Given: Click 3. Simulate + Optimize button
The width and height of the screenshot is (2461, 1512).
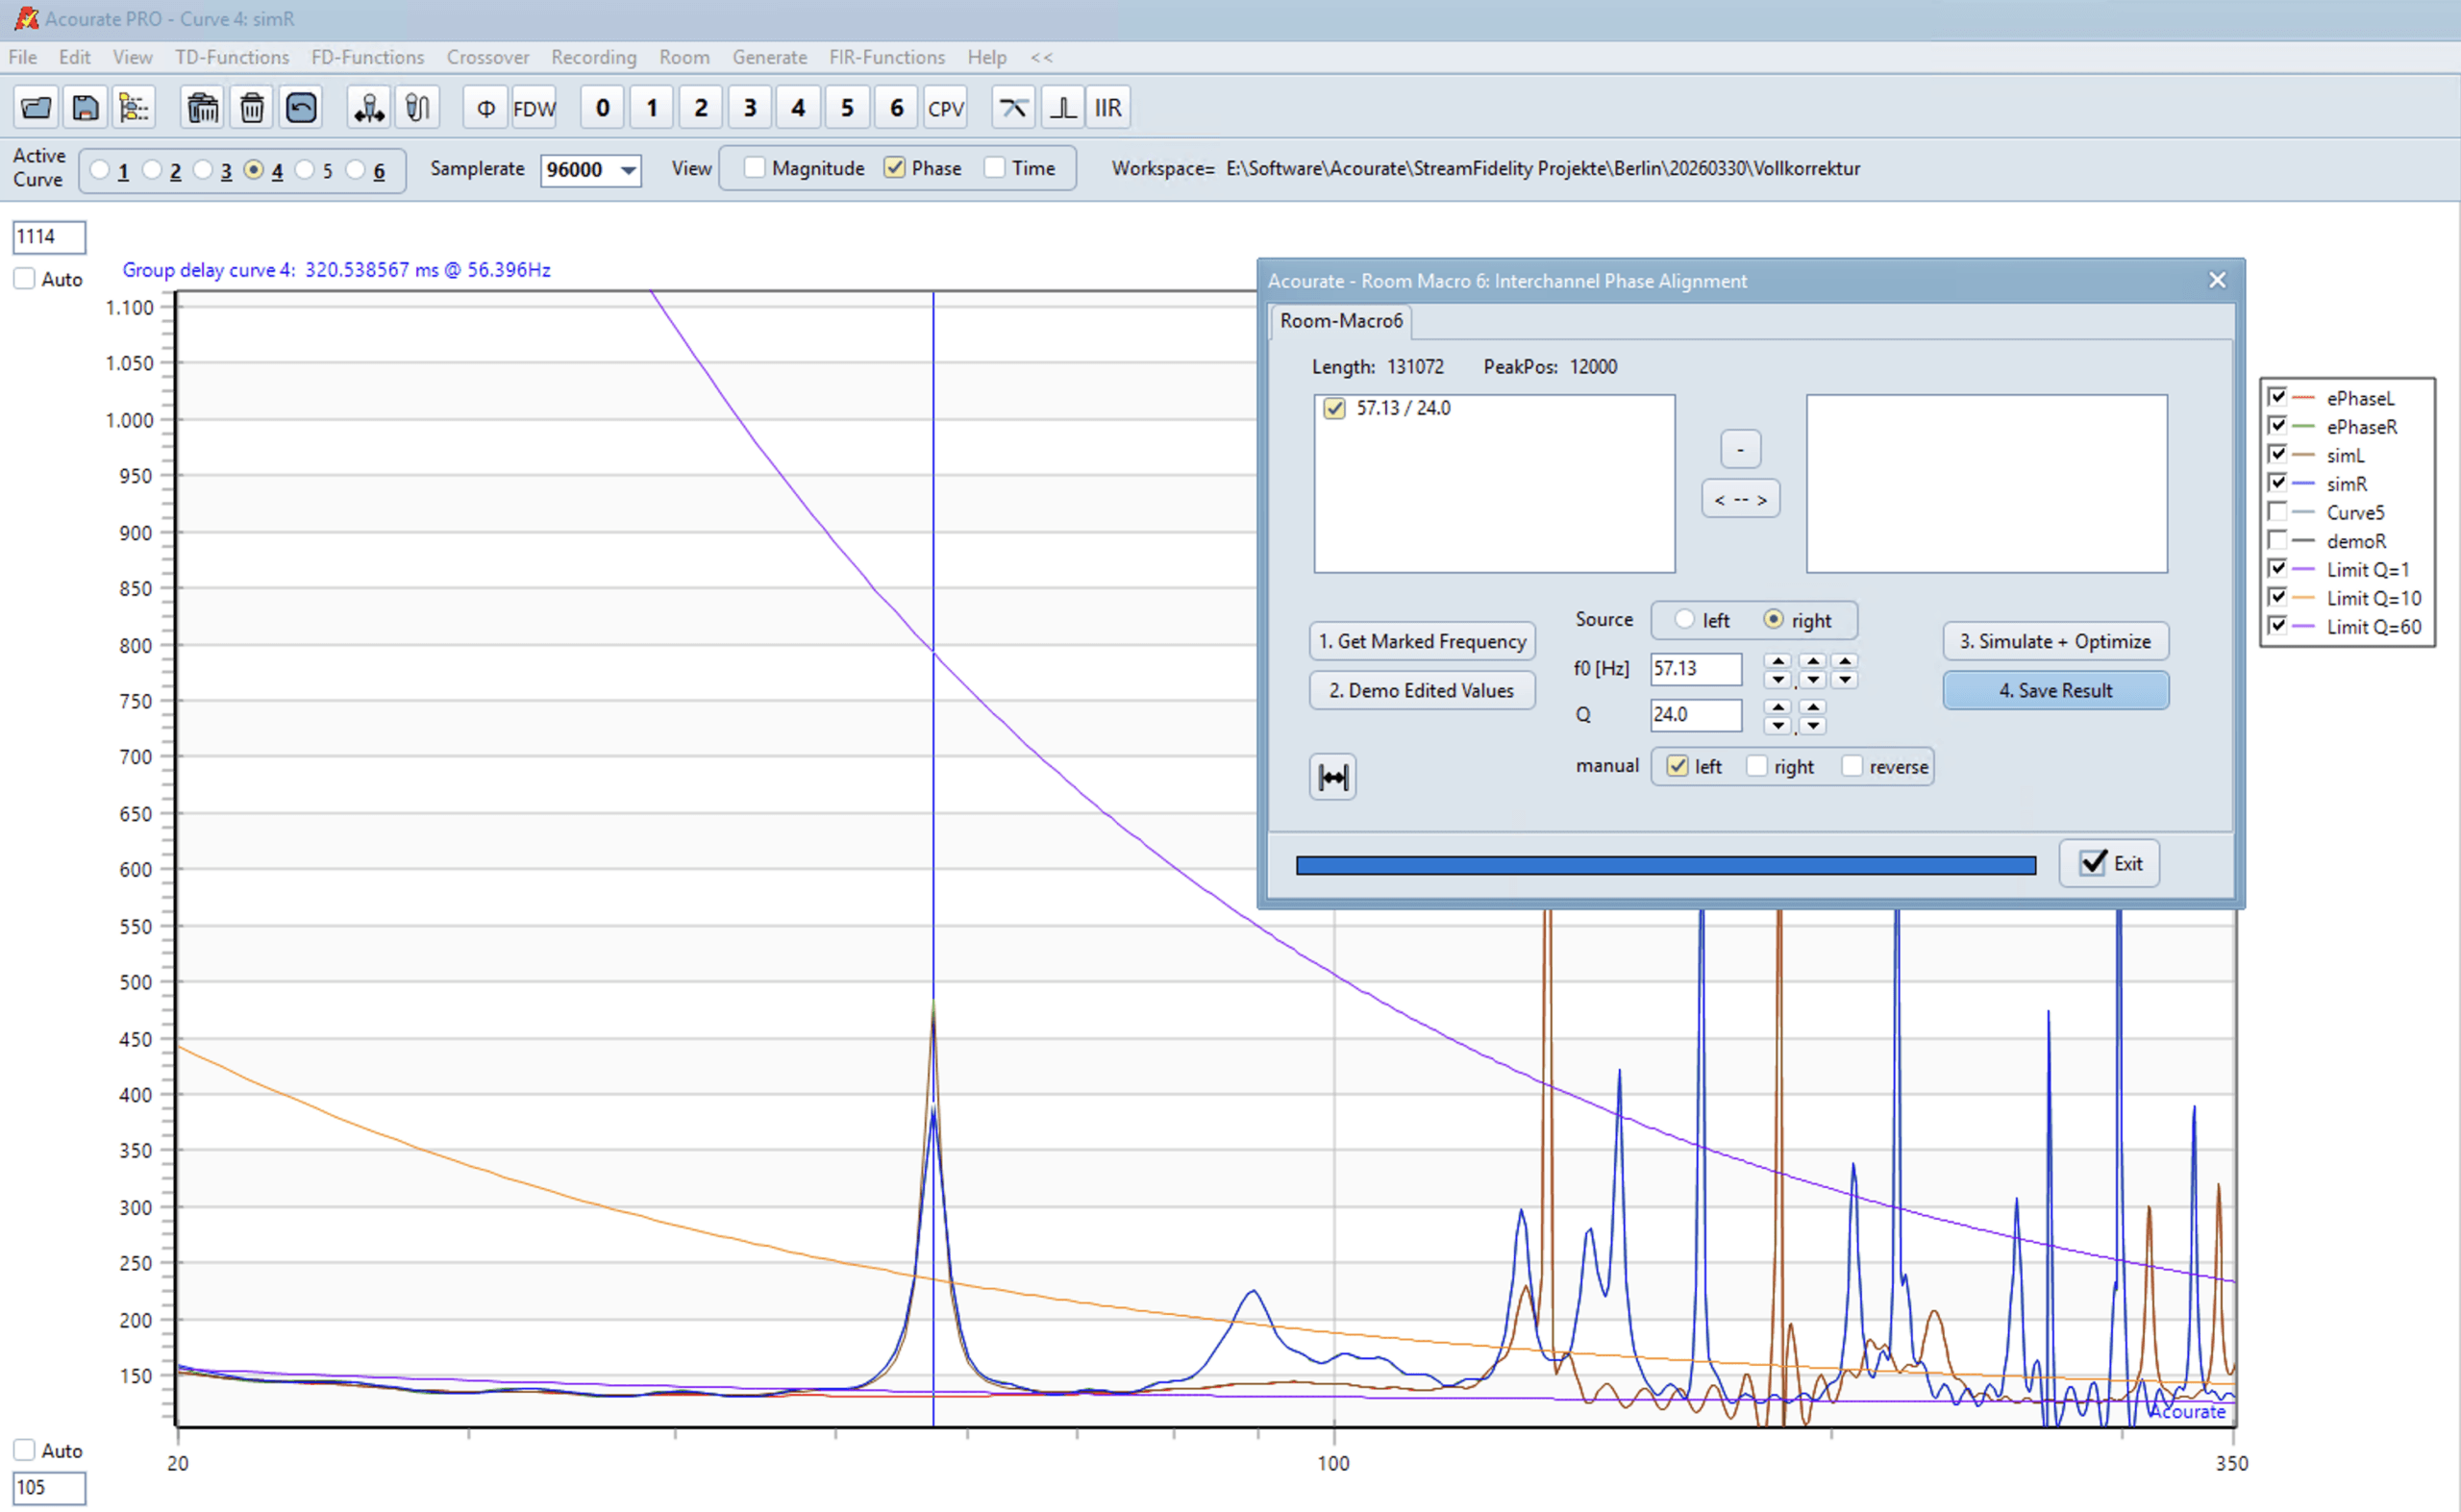Looking at the screenshot, I should coord(2055,642).
